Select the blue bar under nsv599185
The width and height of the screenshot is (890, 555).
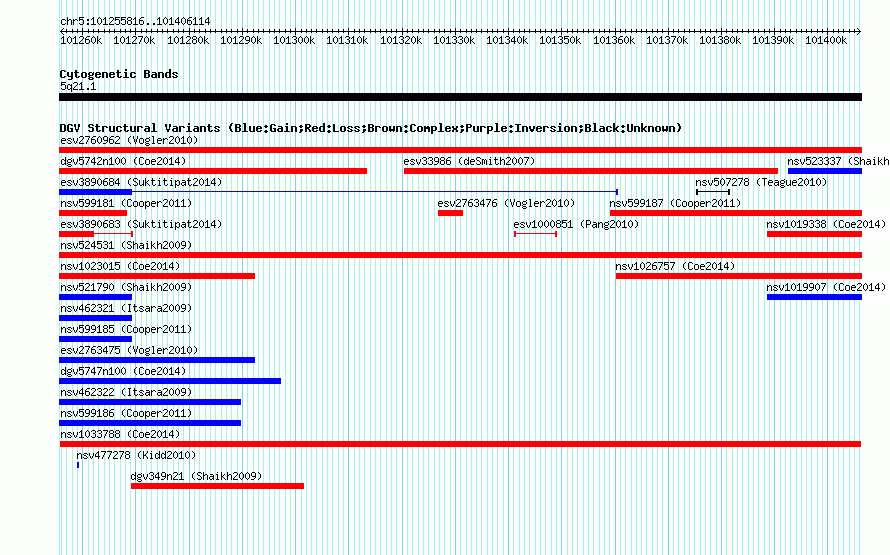pos(95,339)
